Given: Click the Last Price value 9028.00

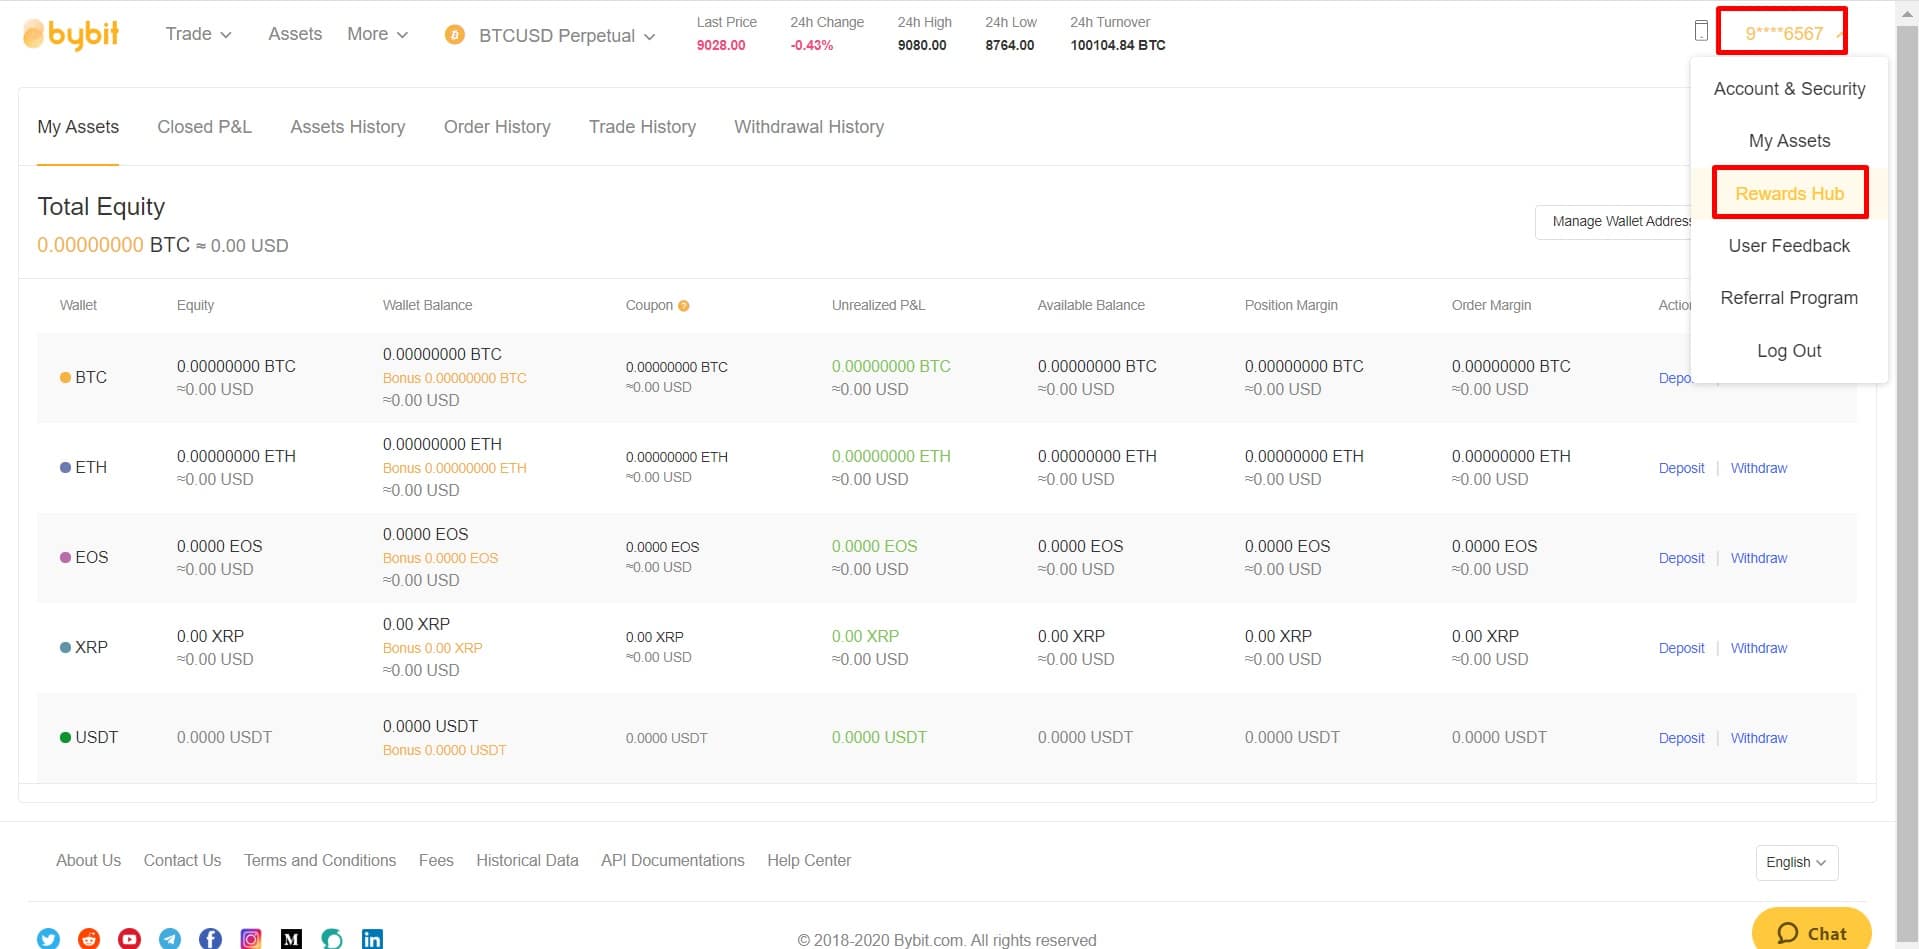Looking at the screenshot, I should pos(721,45).
